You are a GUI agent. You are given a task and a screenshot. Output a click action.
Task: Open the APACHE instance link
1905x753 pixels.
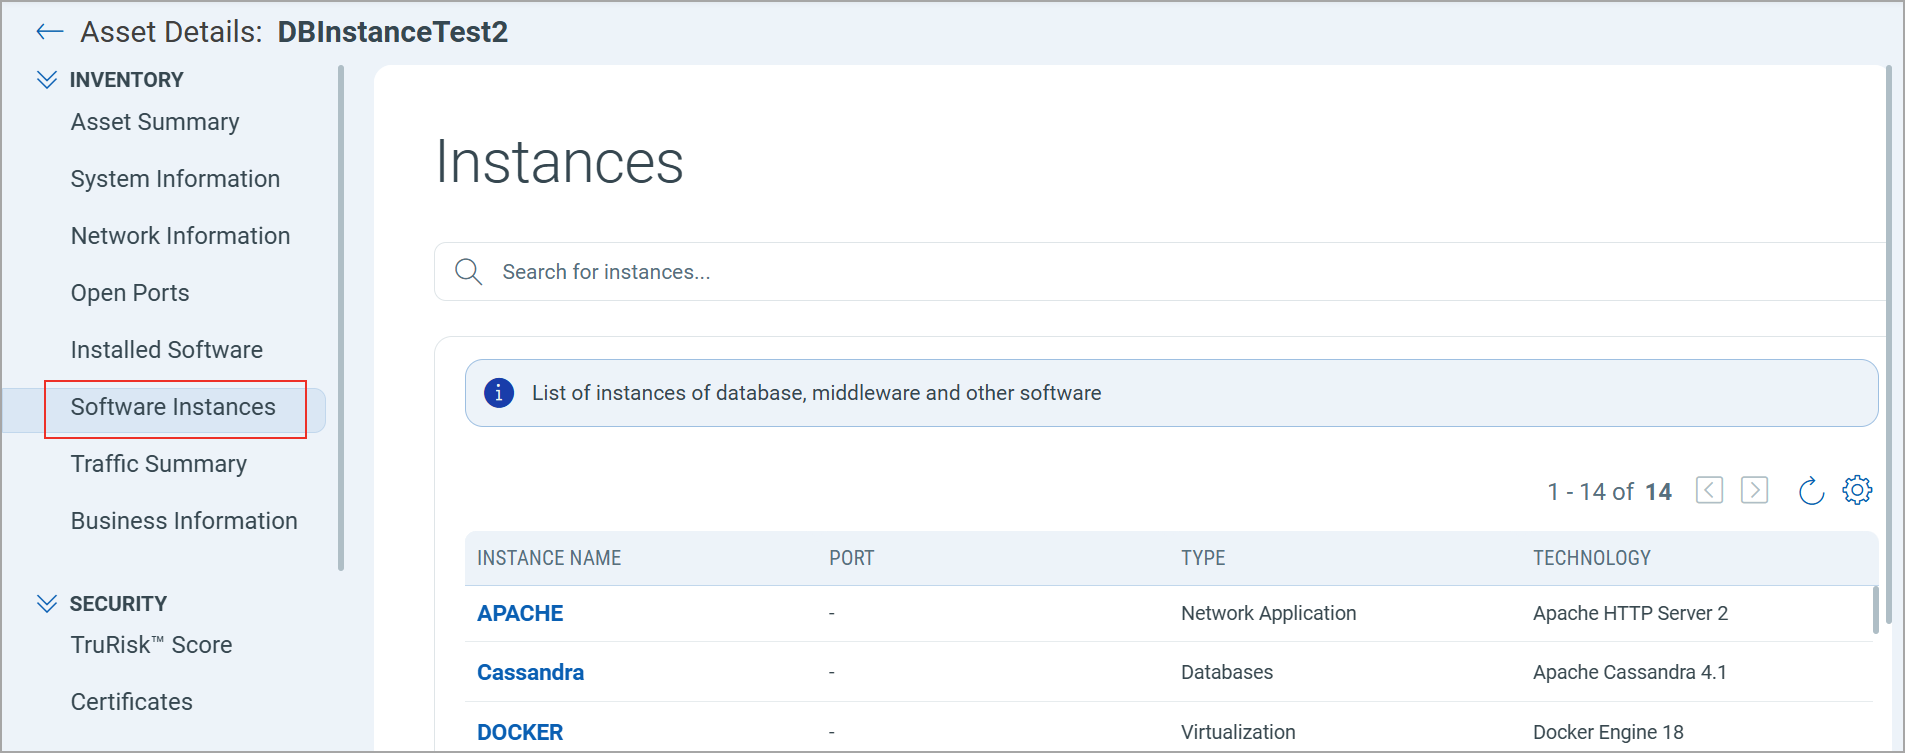click(520, 613)
